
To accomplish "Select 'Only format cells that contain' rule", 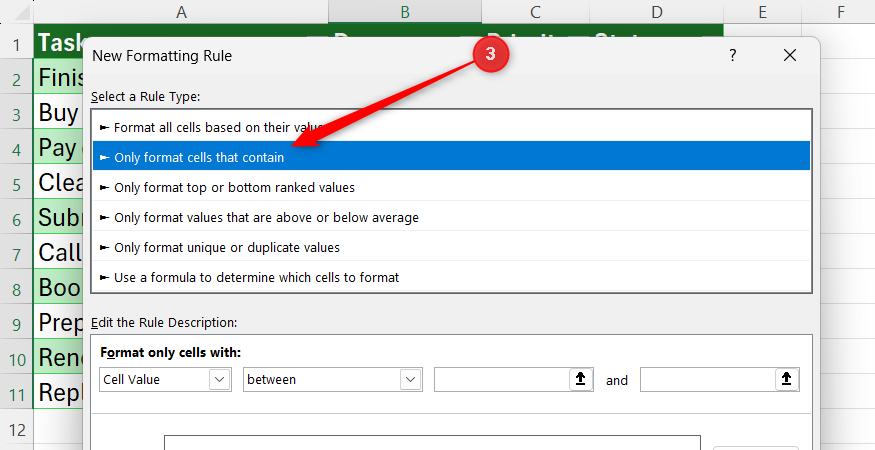I will [x=451, y=156].
